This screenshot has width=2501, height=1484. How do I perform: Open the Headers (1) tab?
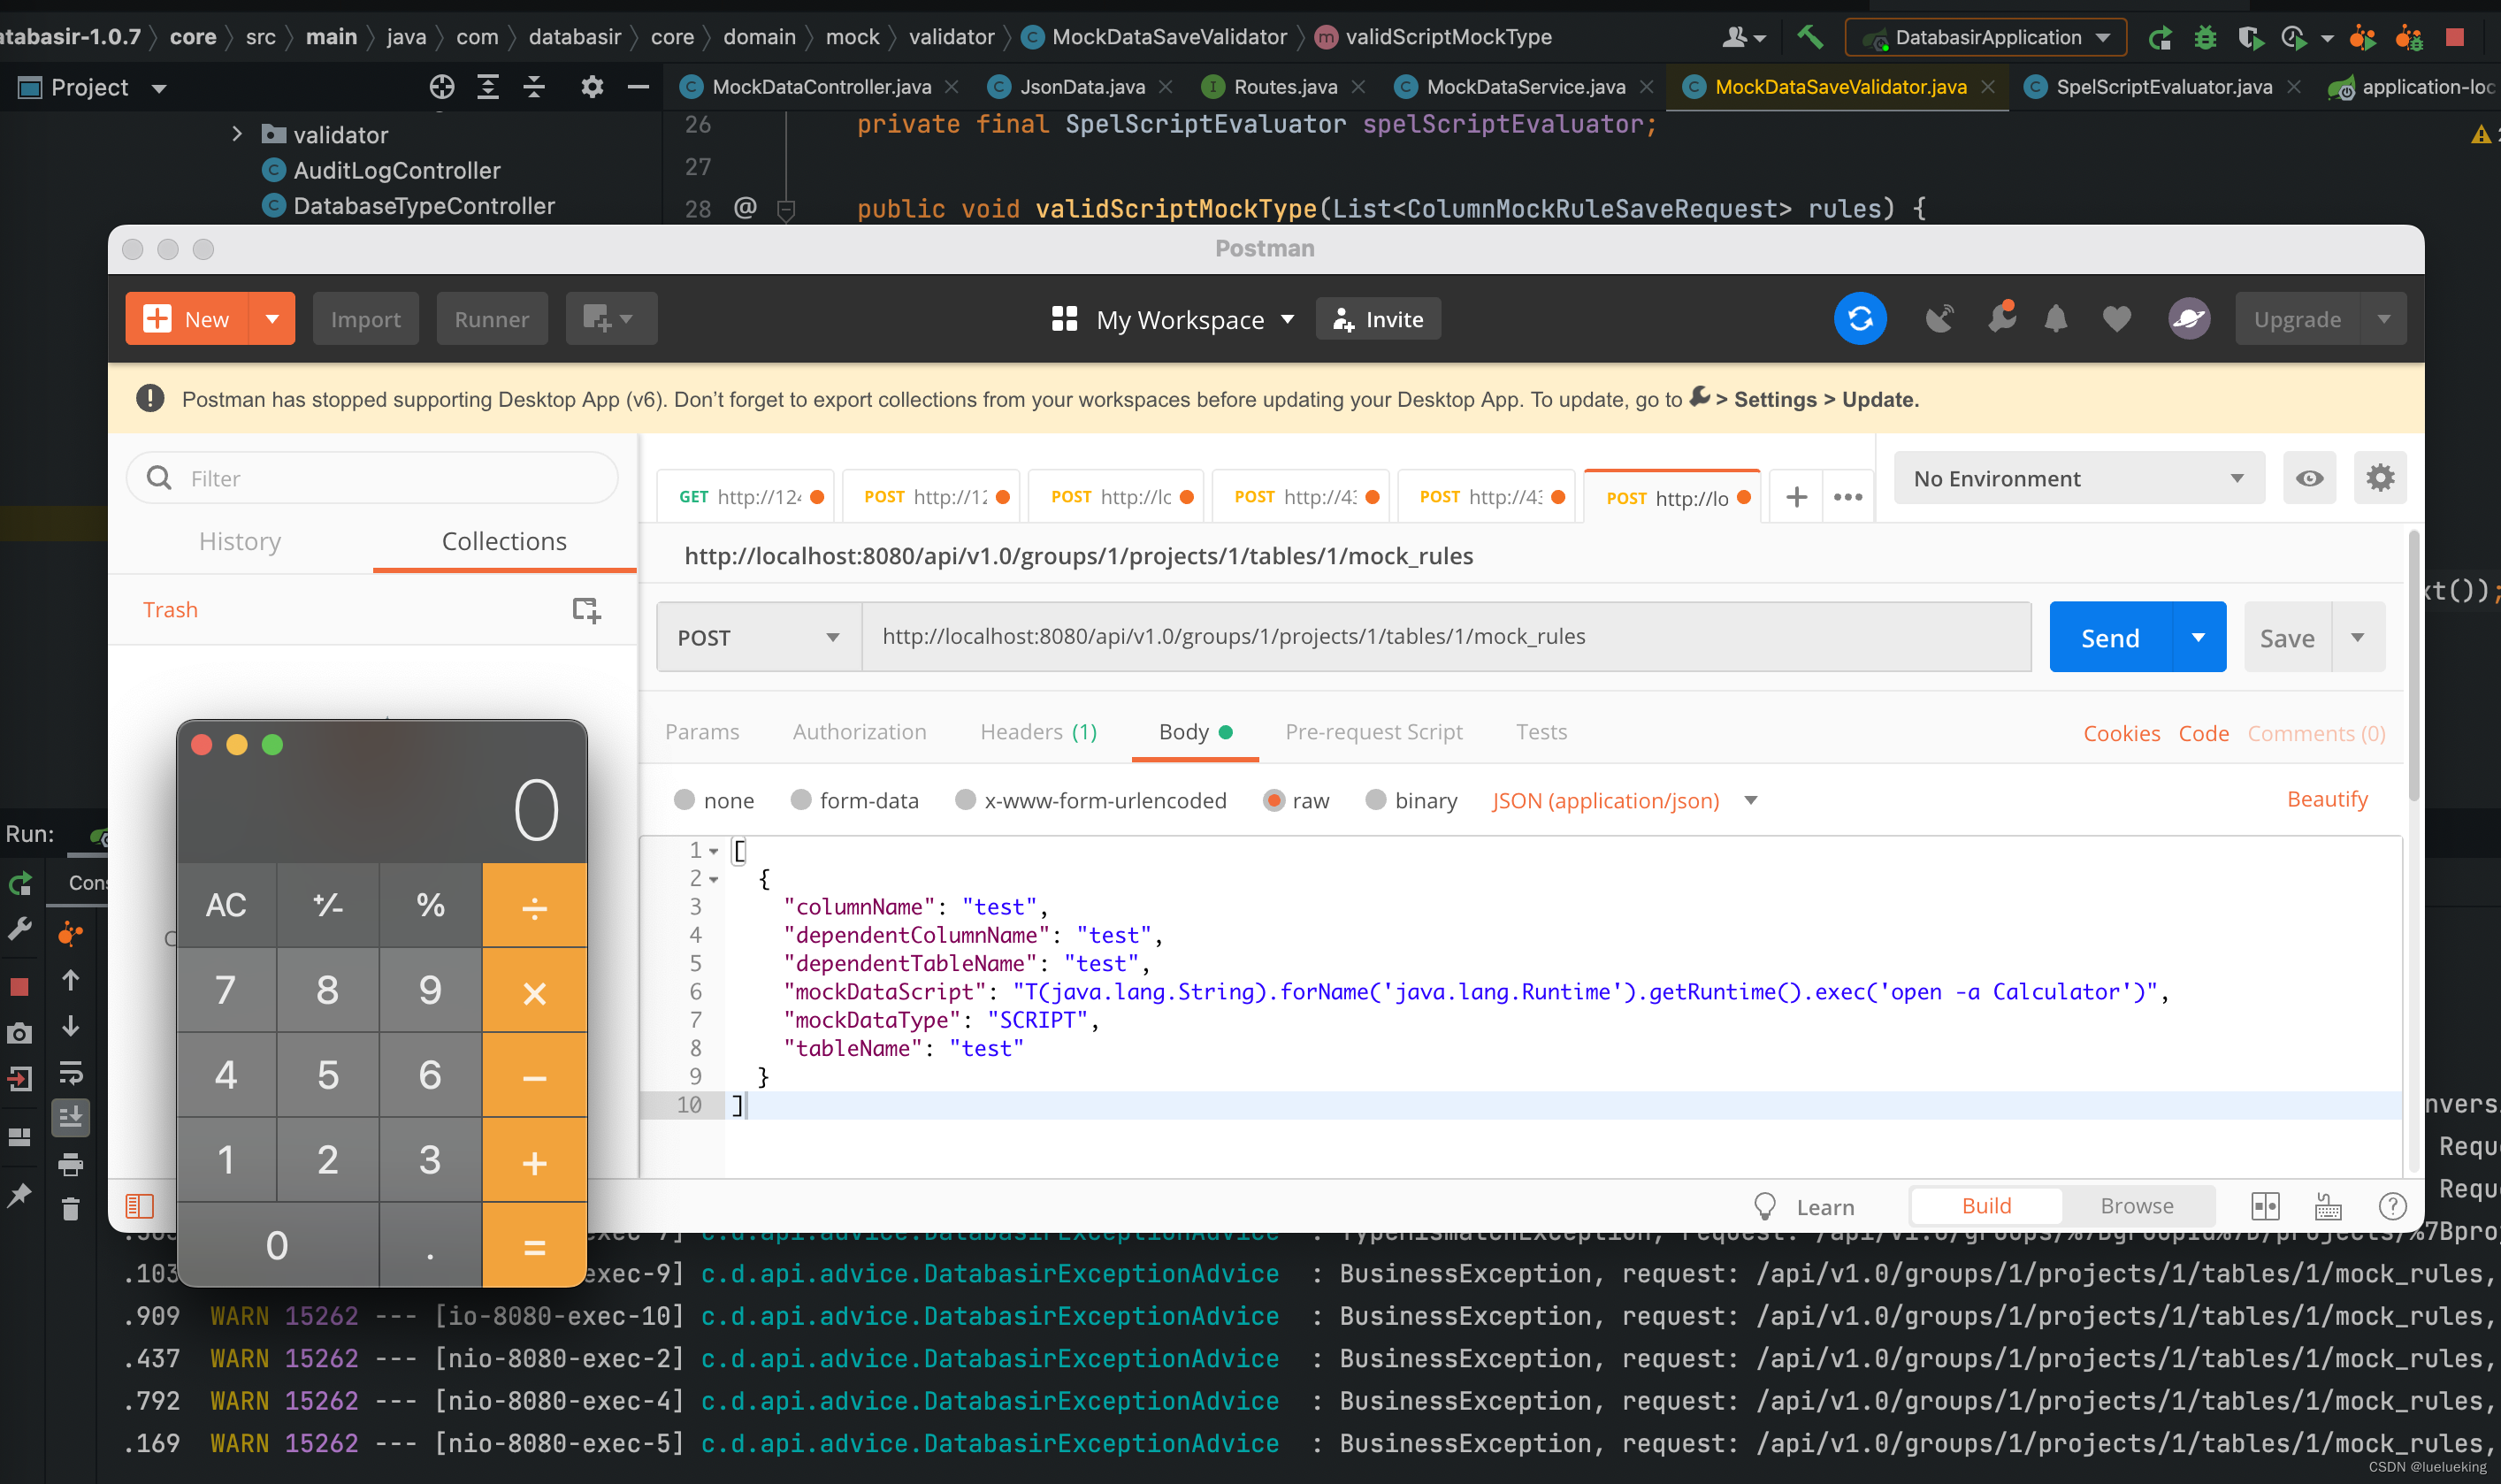point(1038,731)
